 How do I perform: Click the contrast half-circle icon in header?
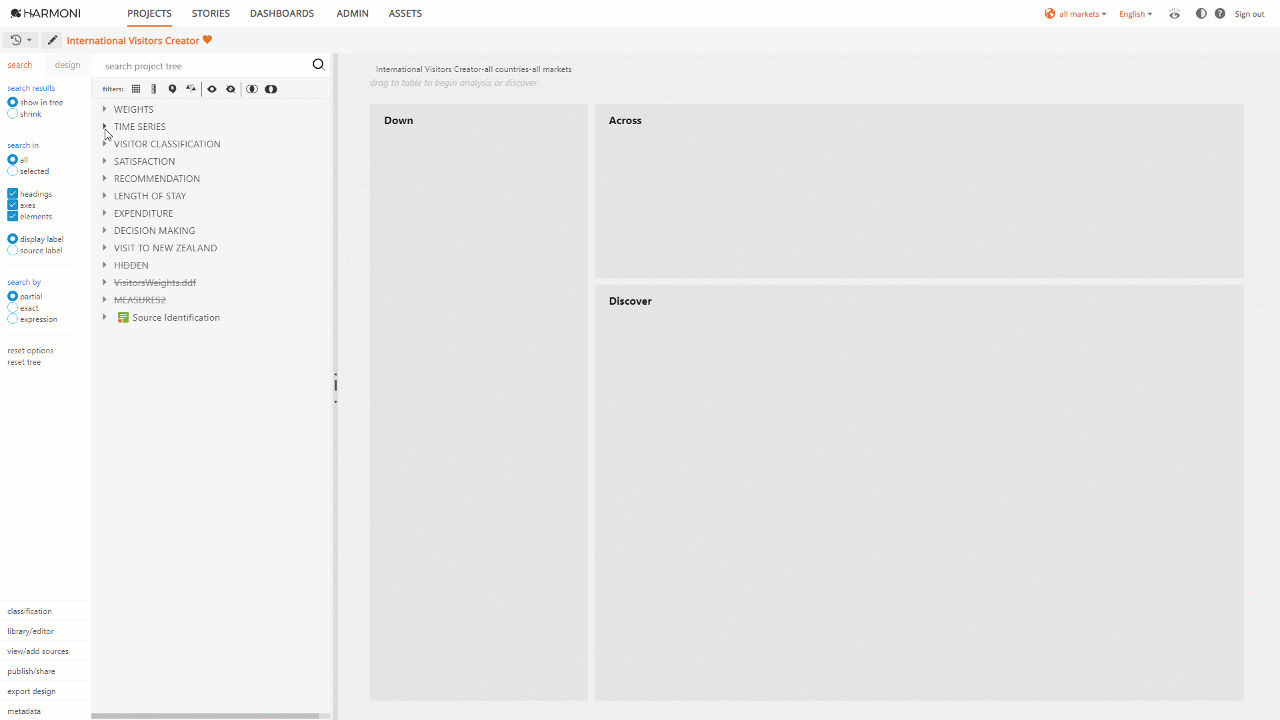[x=1201, y=14]
